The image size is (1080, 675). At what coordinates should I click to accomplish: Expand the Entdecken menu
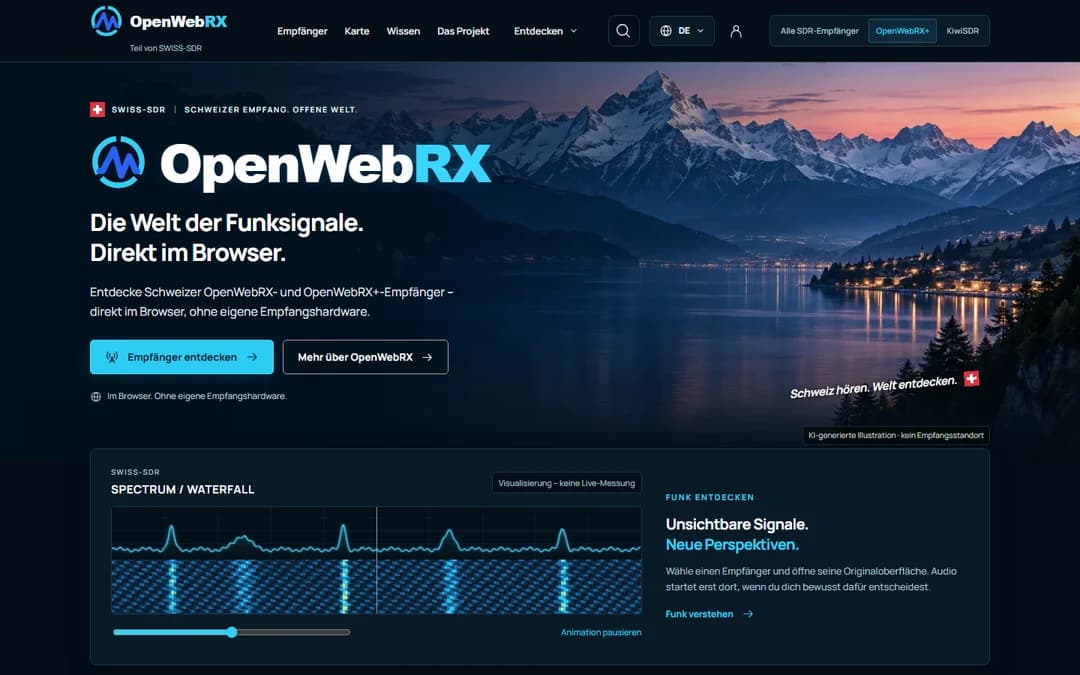point(546,31)
